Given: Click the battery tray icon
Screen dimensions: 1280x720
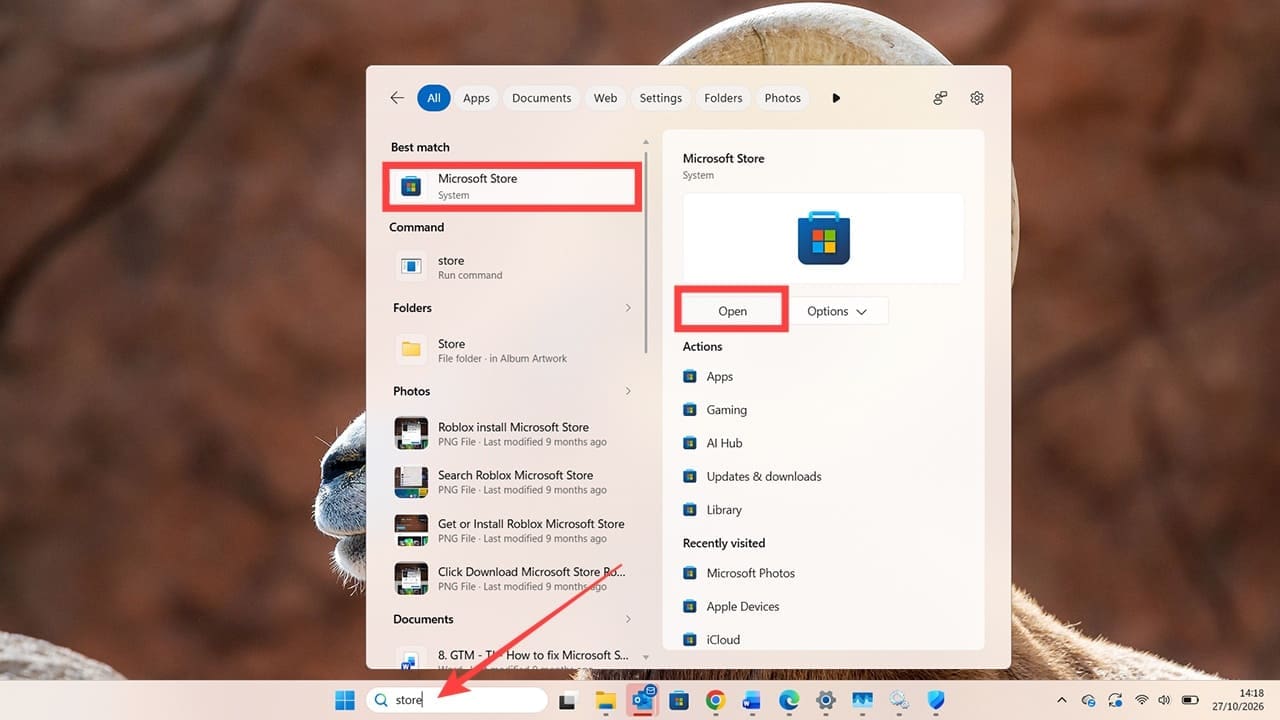Looking at the screenshot, I should [x=1190, y=700].
